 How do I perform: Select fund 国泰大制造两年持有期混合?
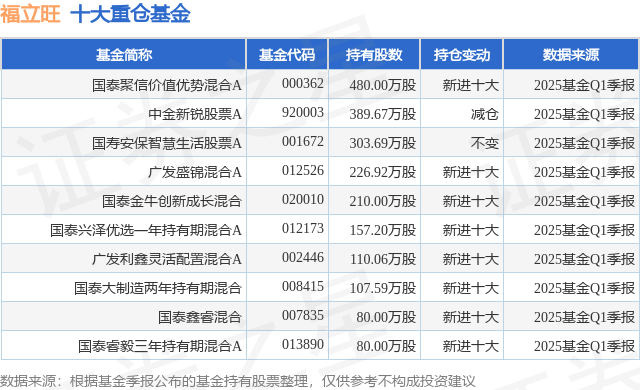[158, 288]
